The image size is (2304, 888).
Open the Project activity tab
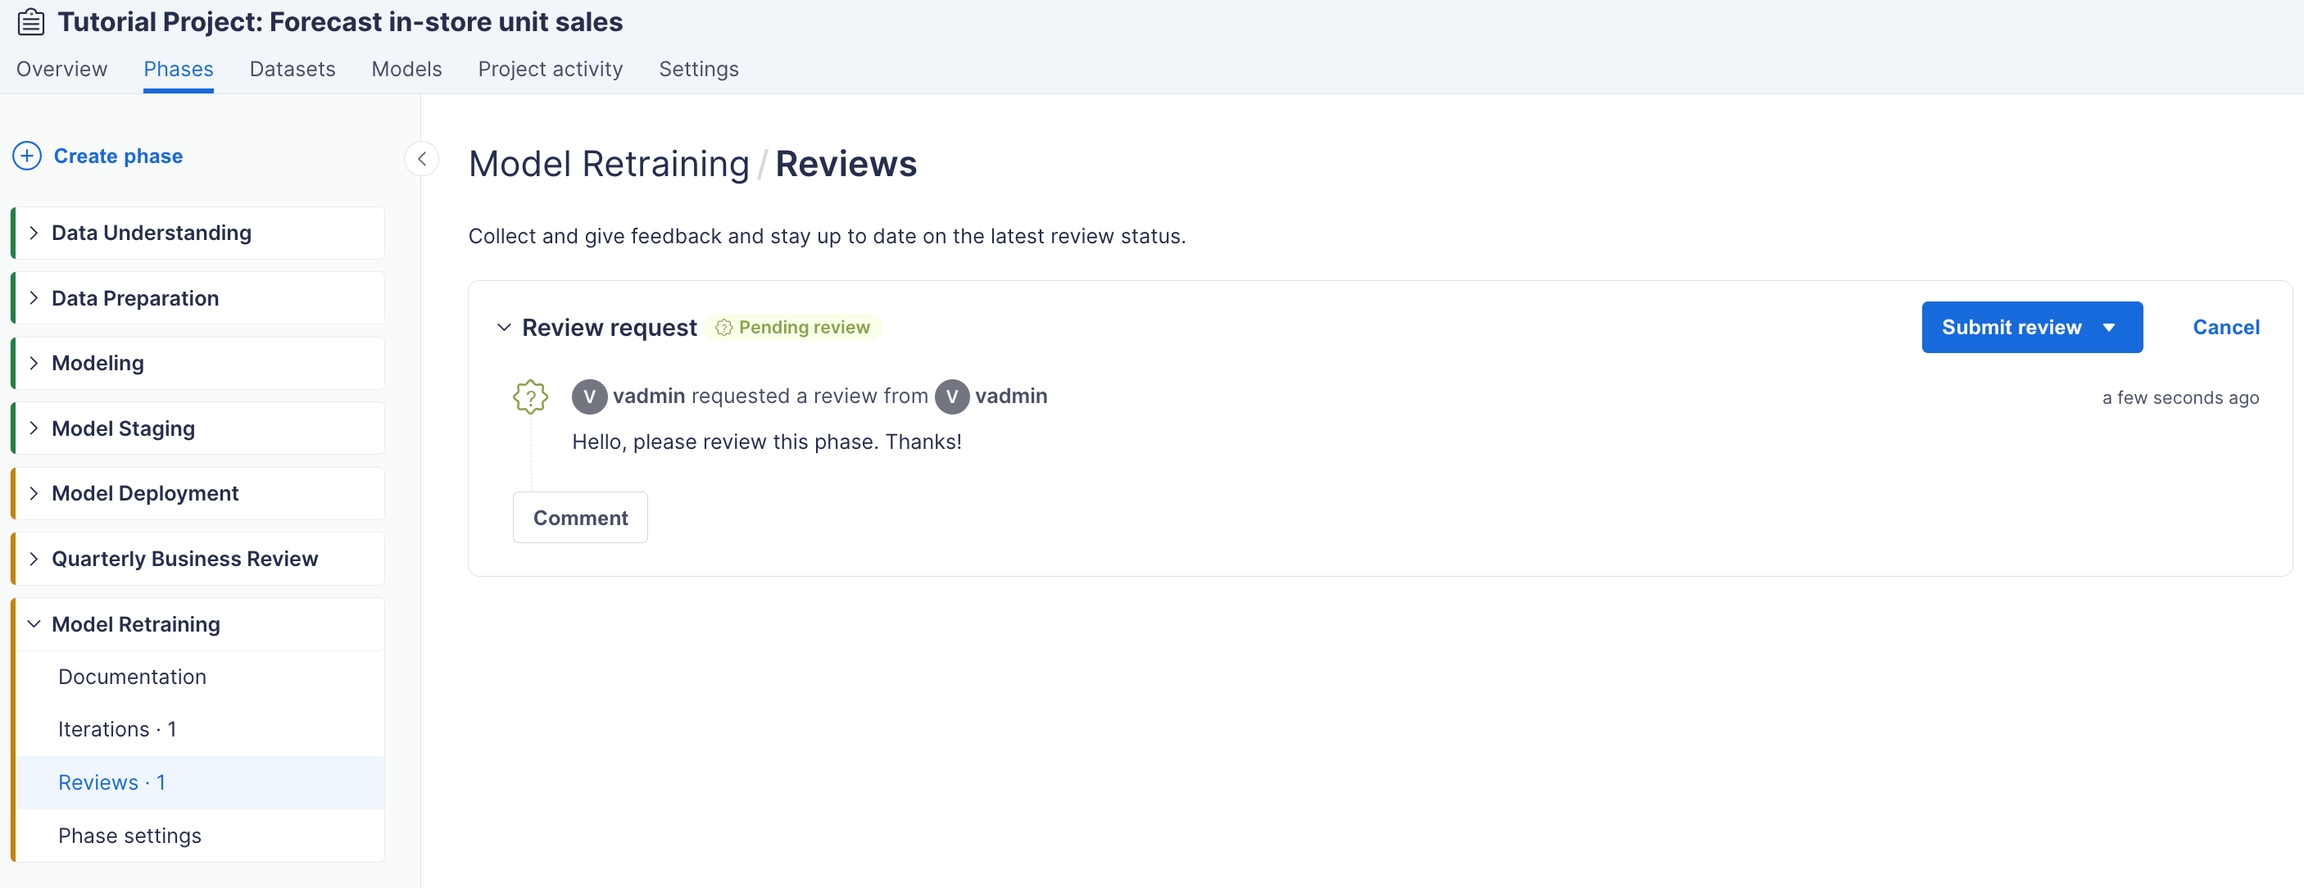pos(550,69)
